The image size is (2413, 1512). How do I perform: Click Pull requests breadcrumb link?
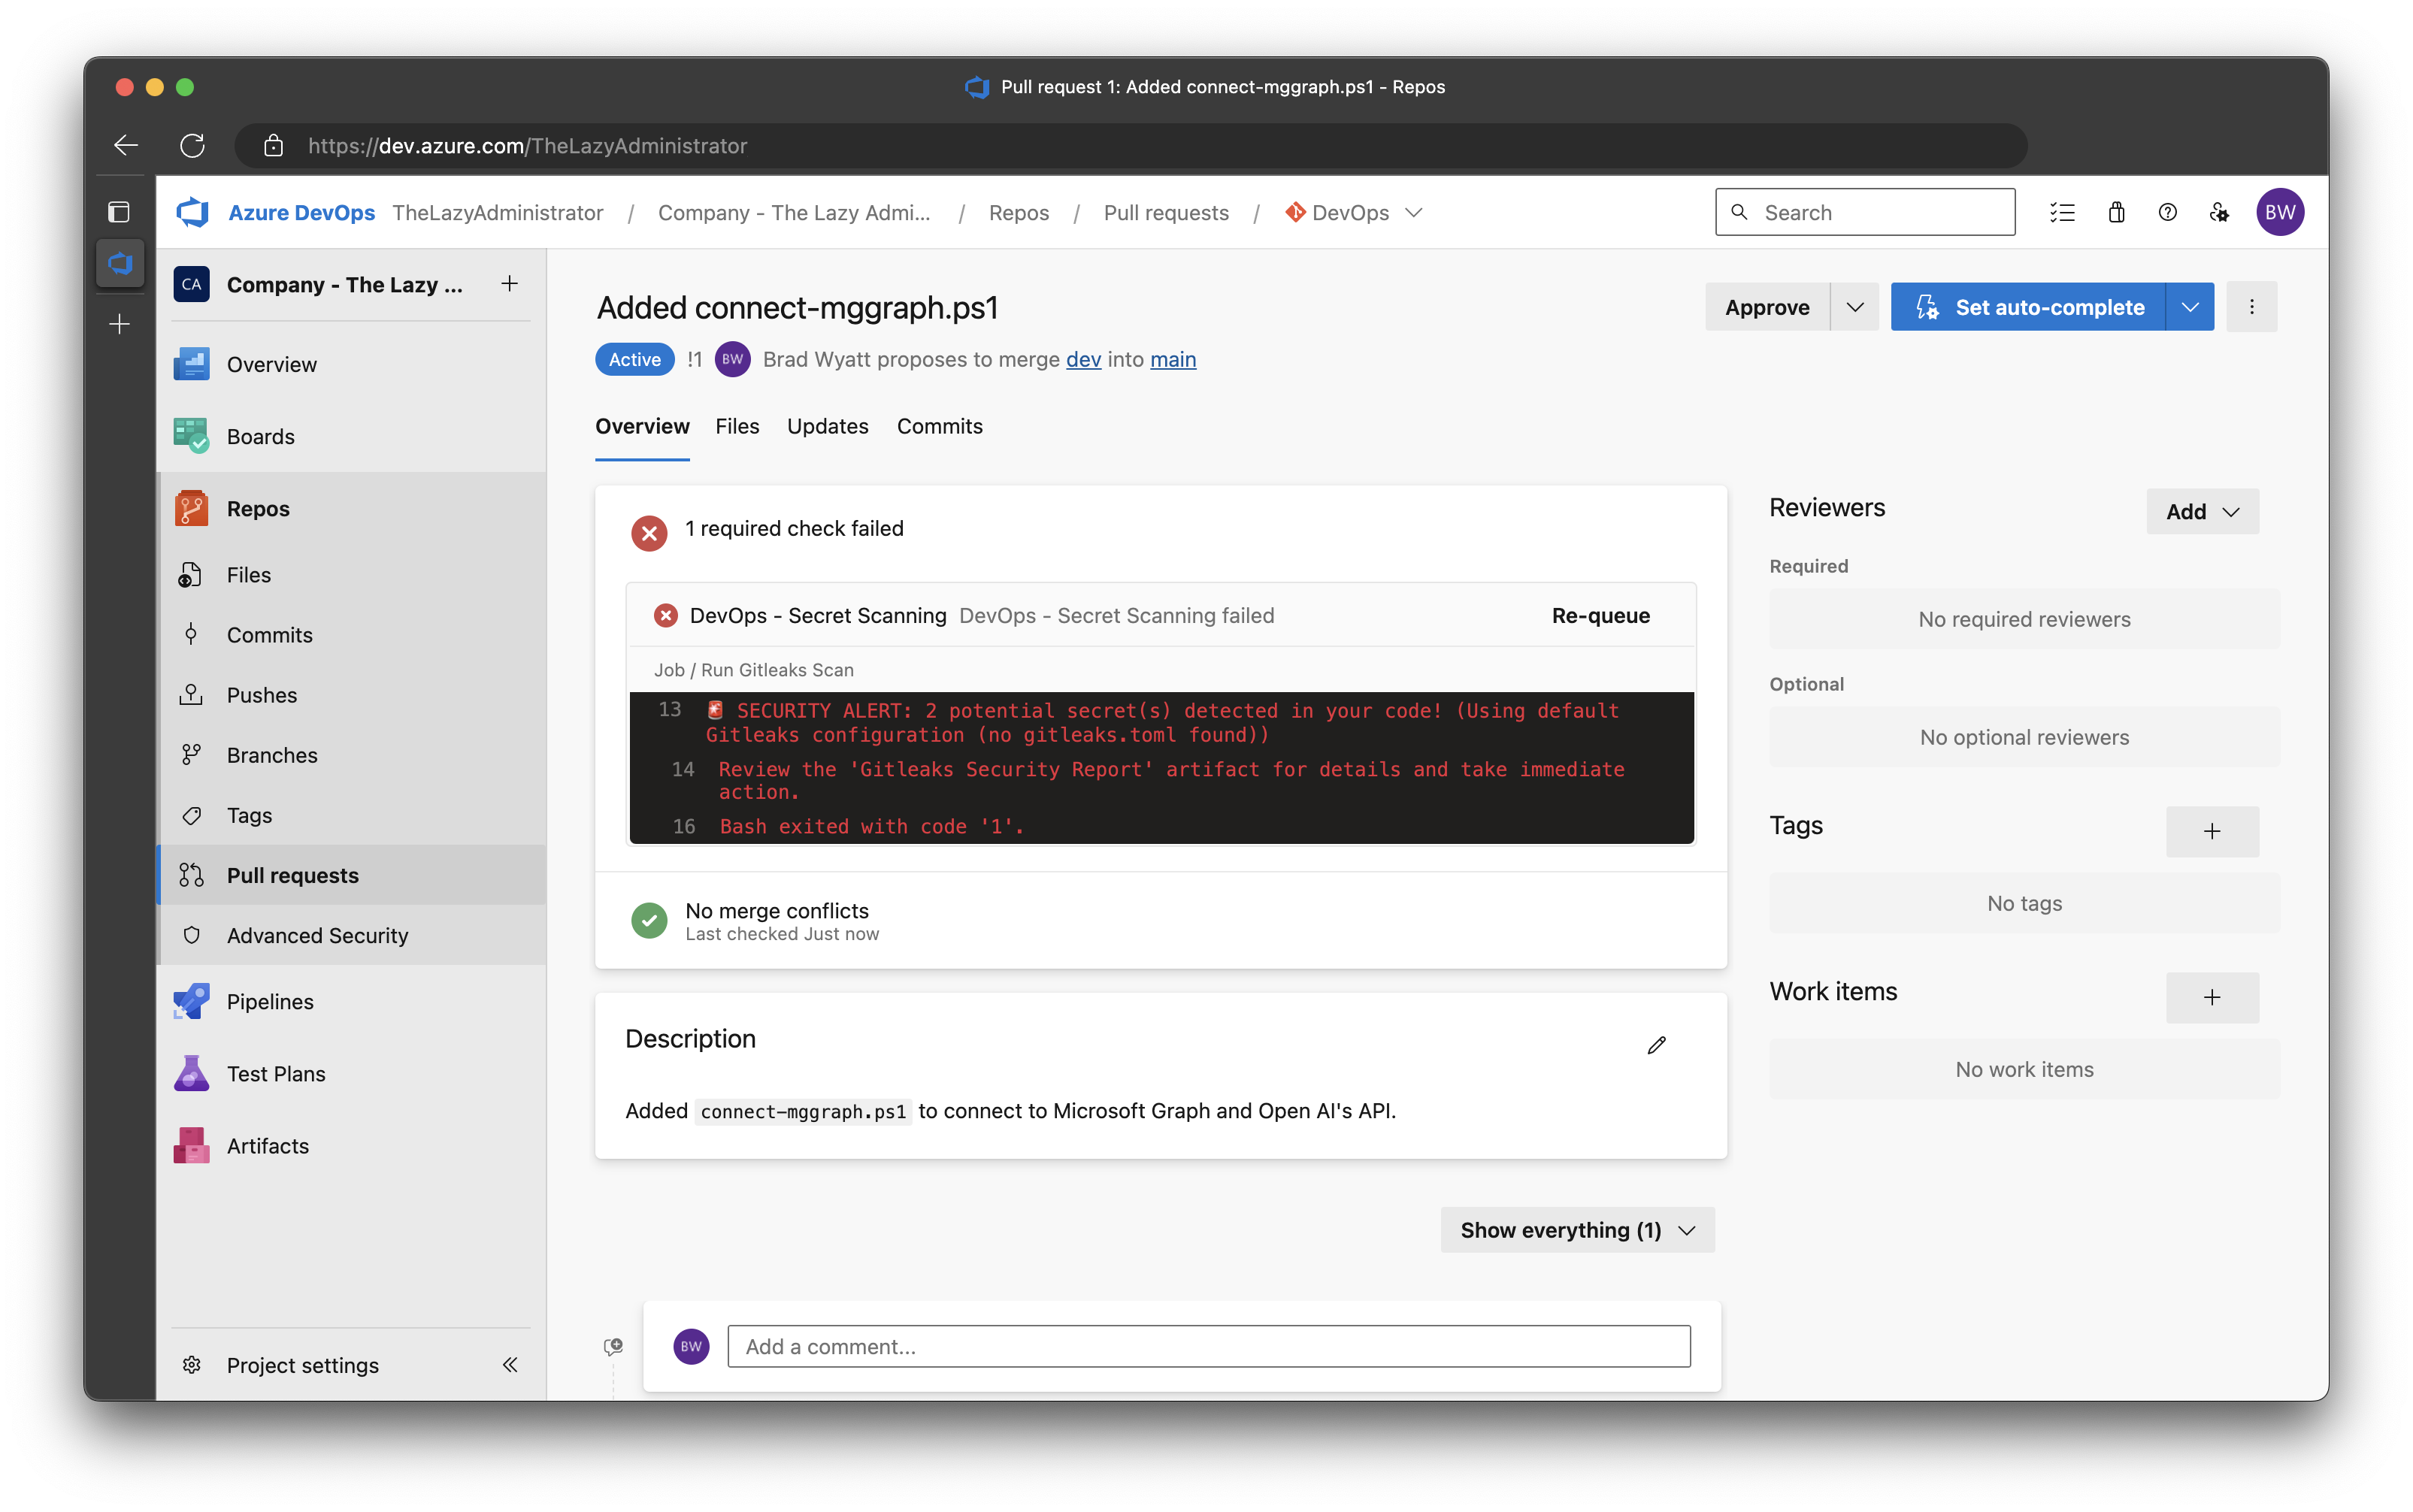(x=1166, y=212)
